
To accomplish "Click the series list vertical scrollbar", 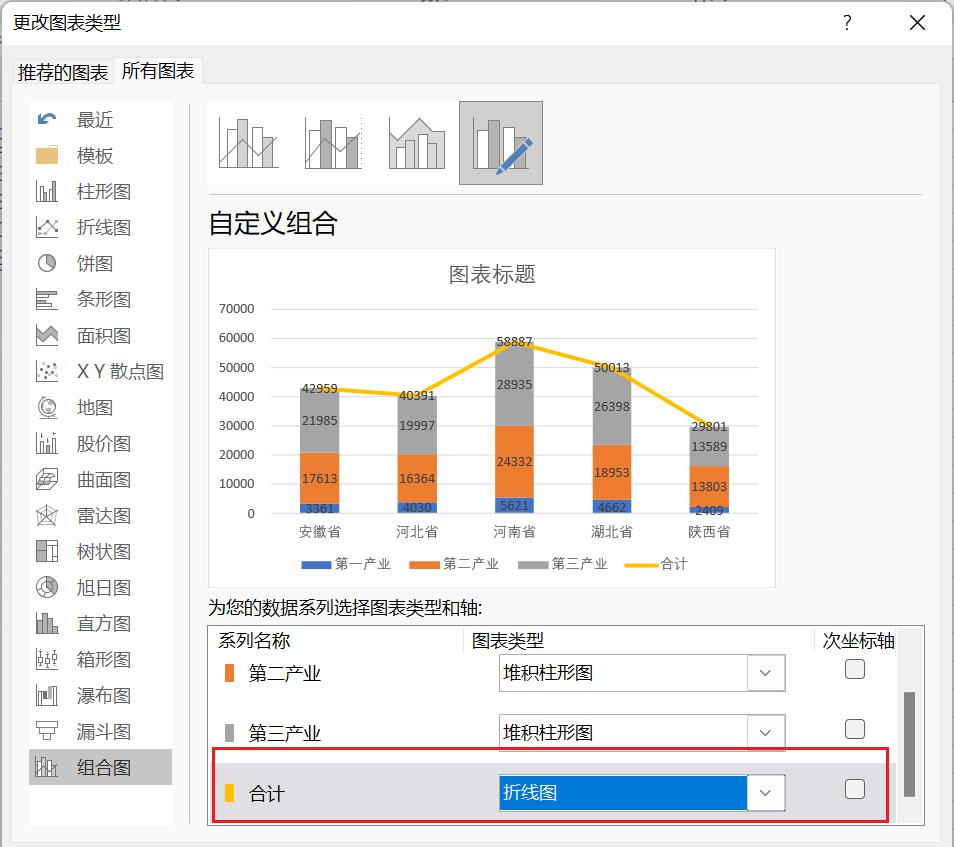I will 910,744.
